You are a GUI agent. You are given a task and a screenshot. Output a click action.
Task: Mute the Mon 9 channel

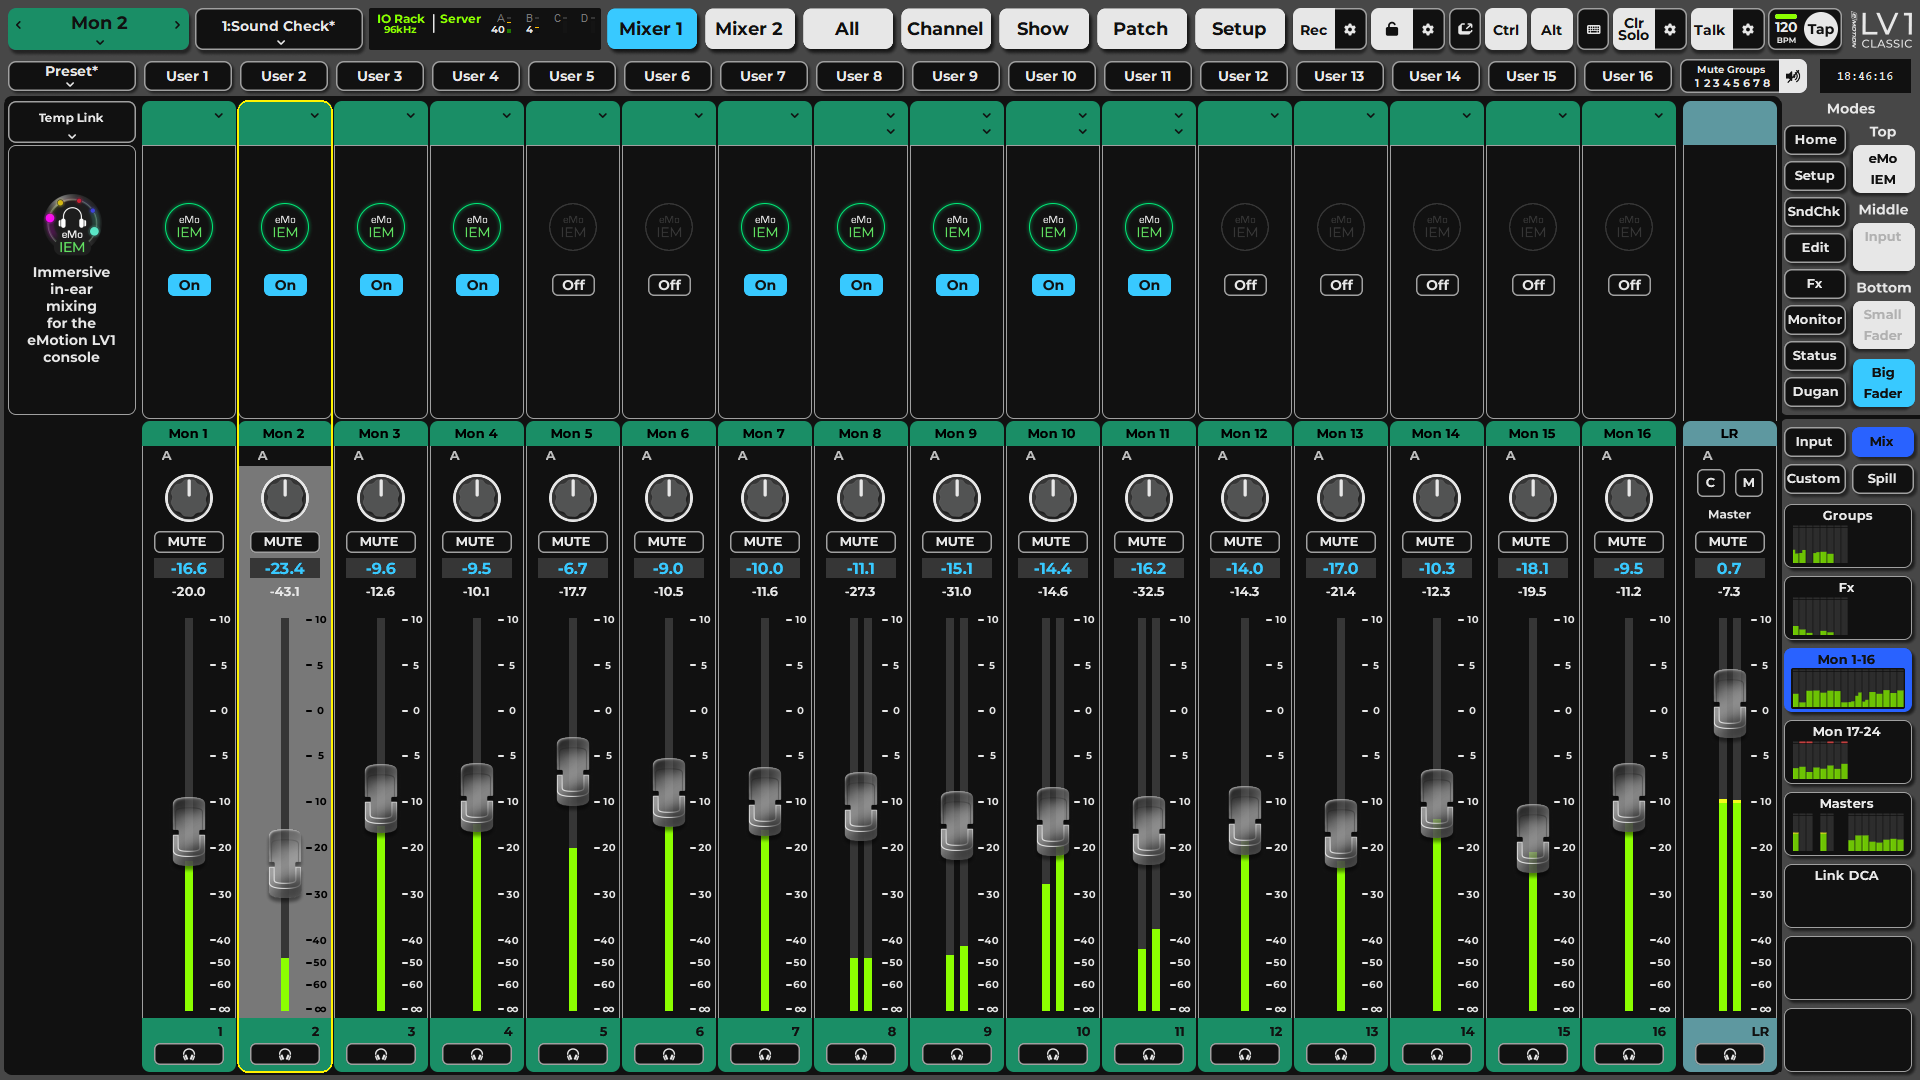tap(955, 541)
